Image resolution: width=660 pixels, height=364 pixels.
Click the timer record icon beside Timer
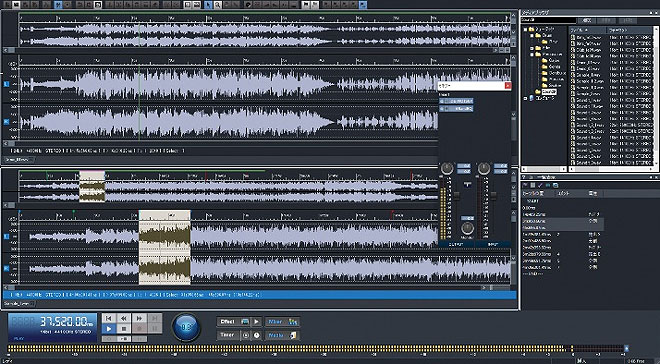coord(246,335)
